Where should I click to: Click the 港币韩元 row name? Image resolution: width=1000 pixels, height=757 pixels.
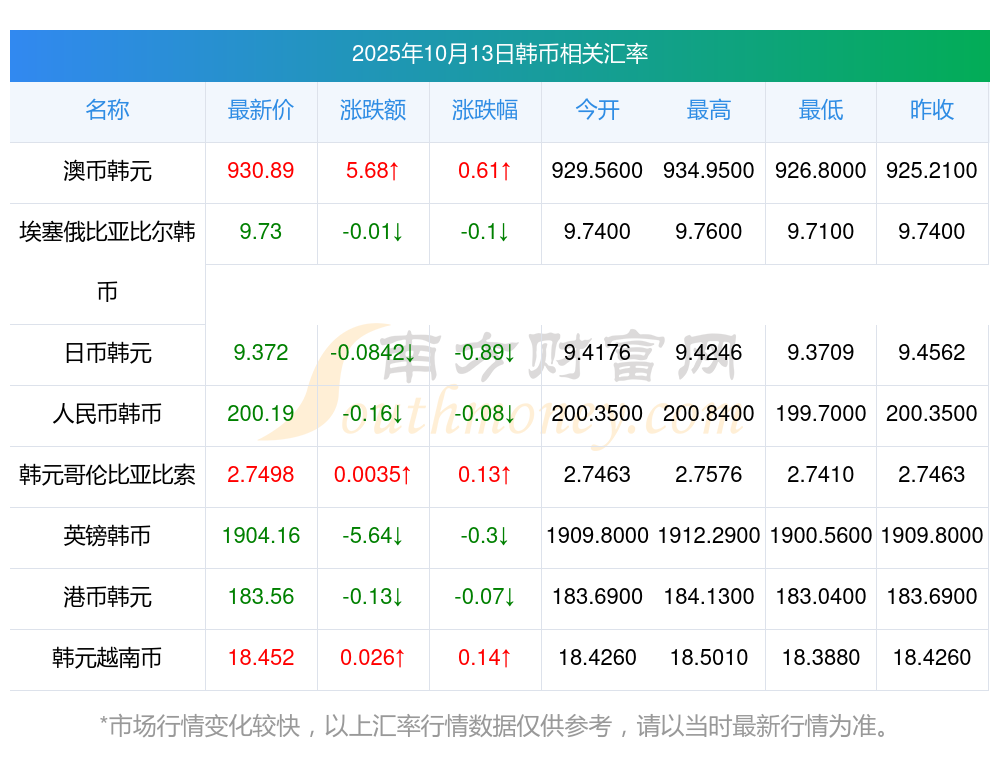(x=107, y=597)
